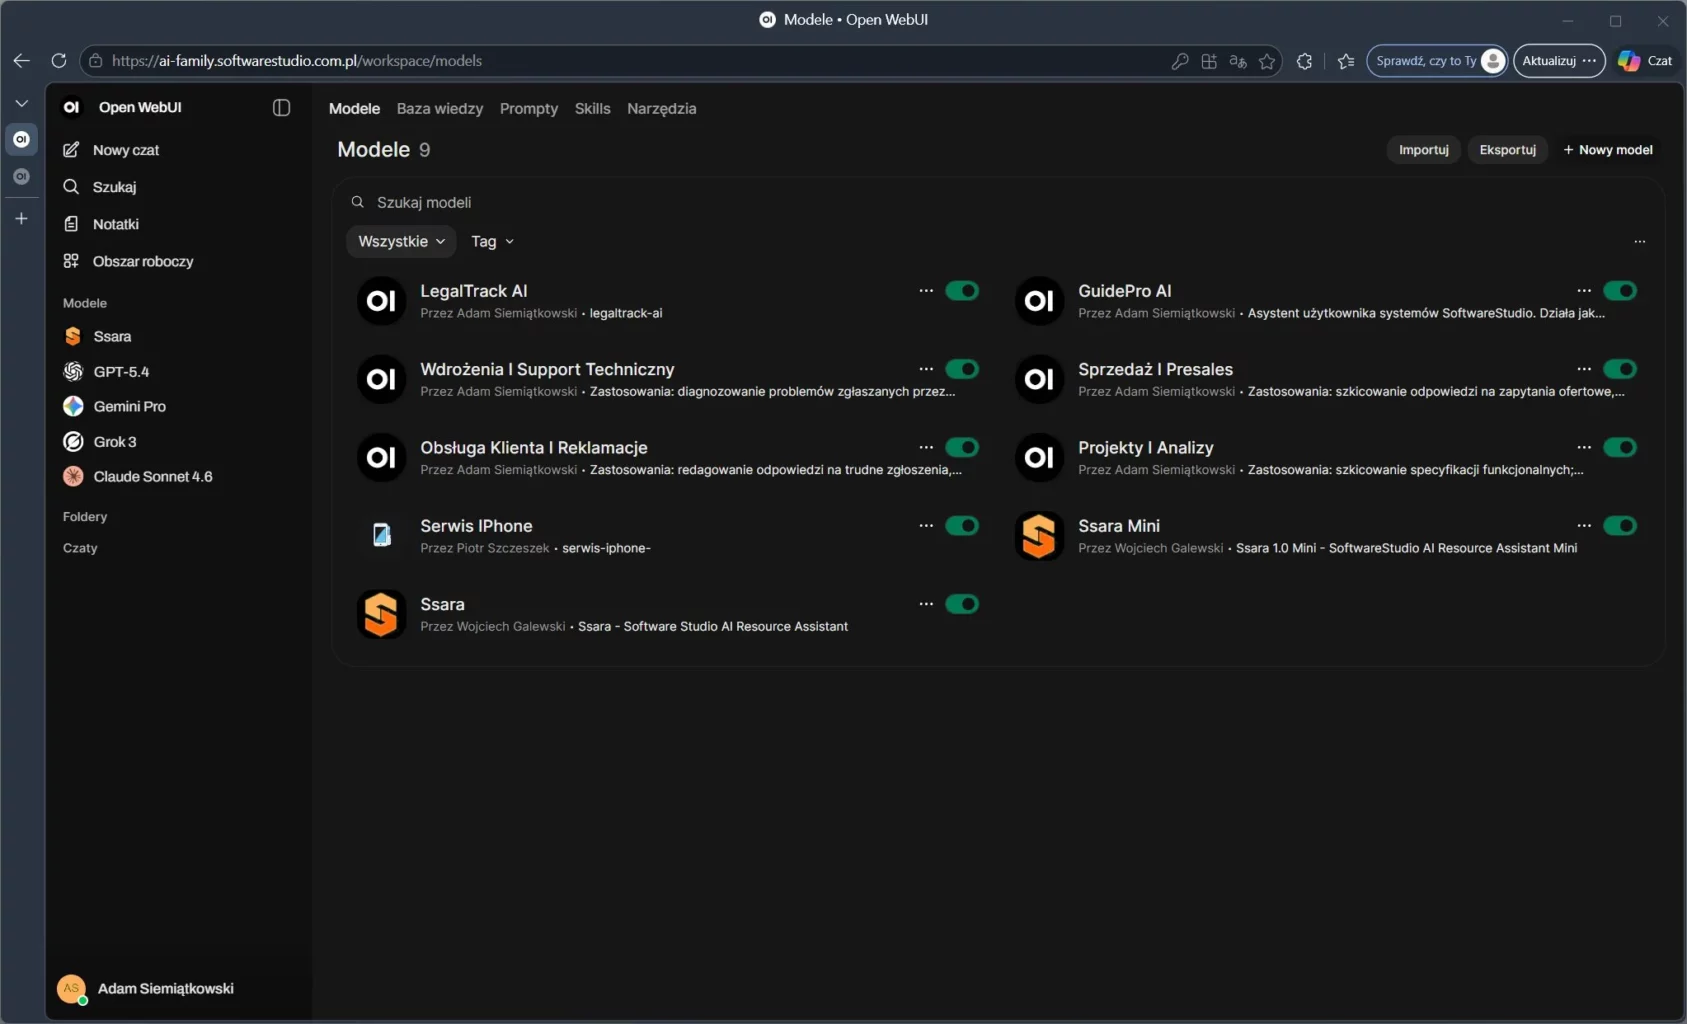Open Notatki from the sidebar
Viewport: 1687px width, 1024px height.
point(115,223)
